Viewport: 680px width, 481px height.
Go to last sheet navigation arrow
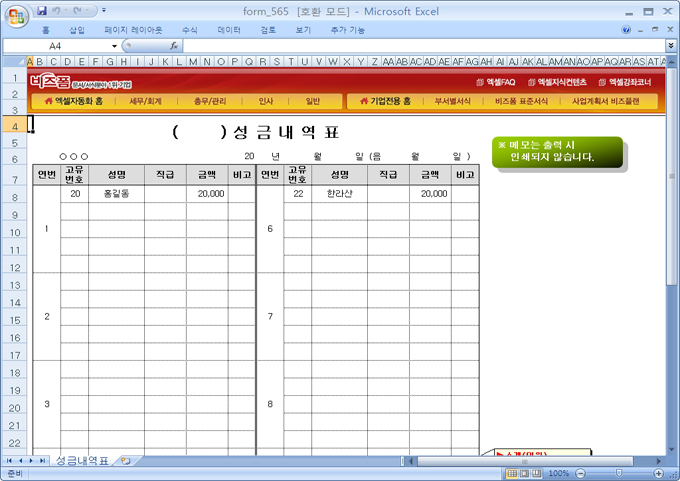(42, 461)
